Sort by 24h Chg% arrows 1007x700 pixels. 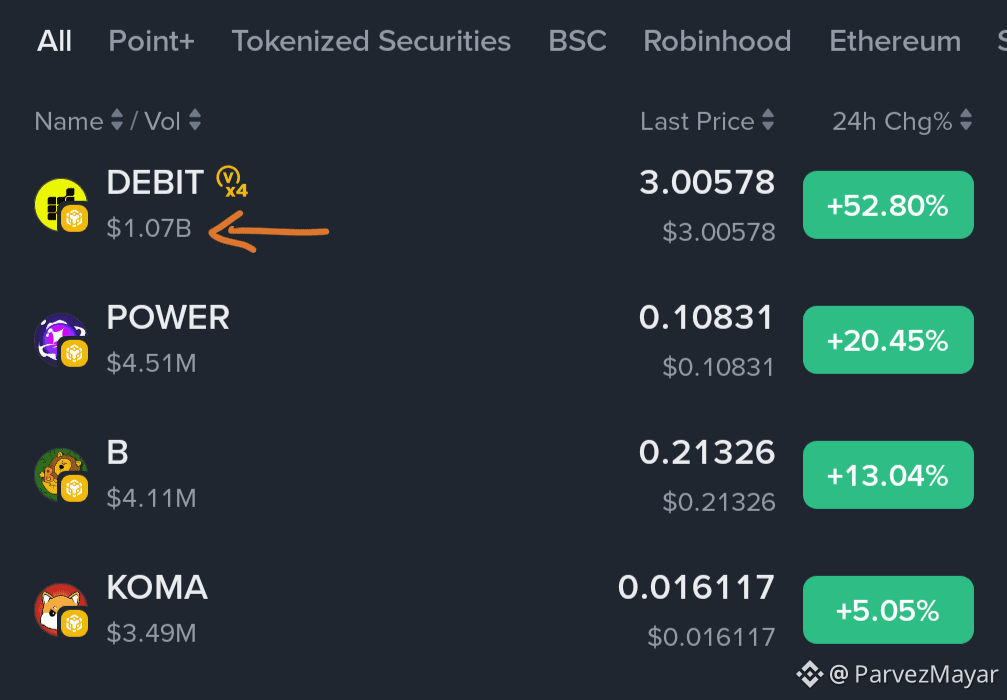(966, 120)
